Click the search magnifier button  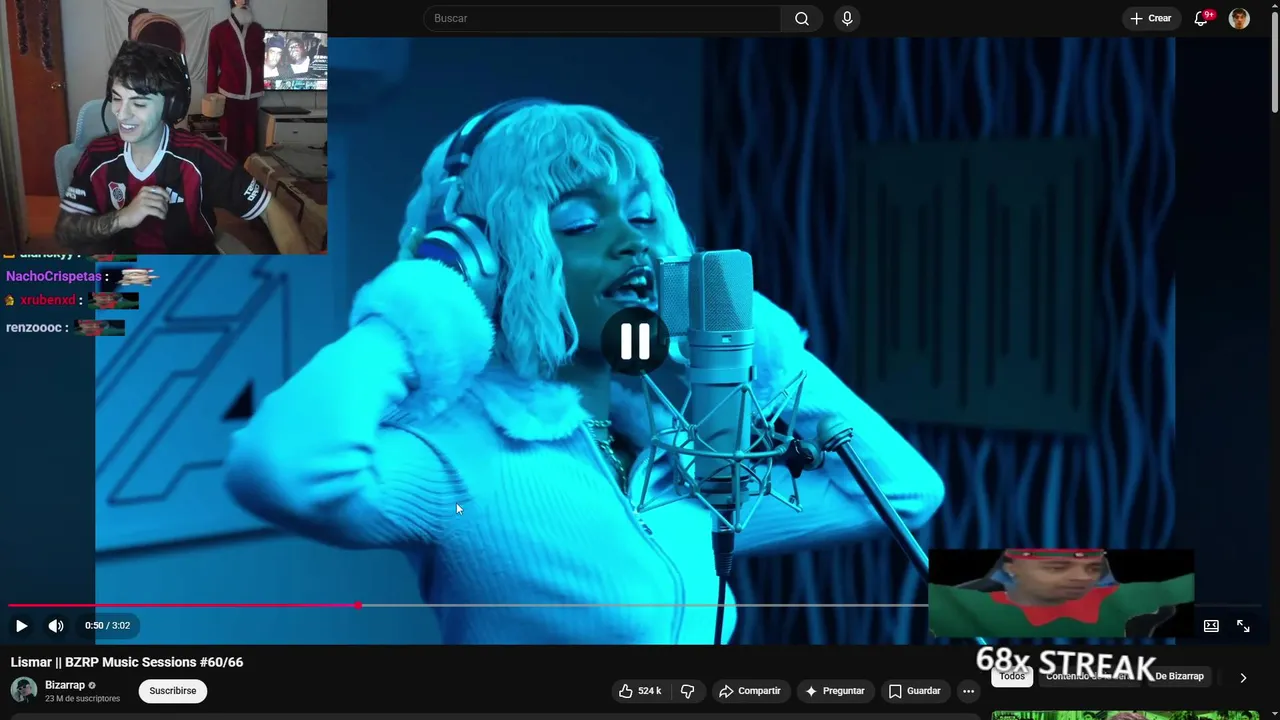tap(802, 18)
